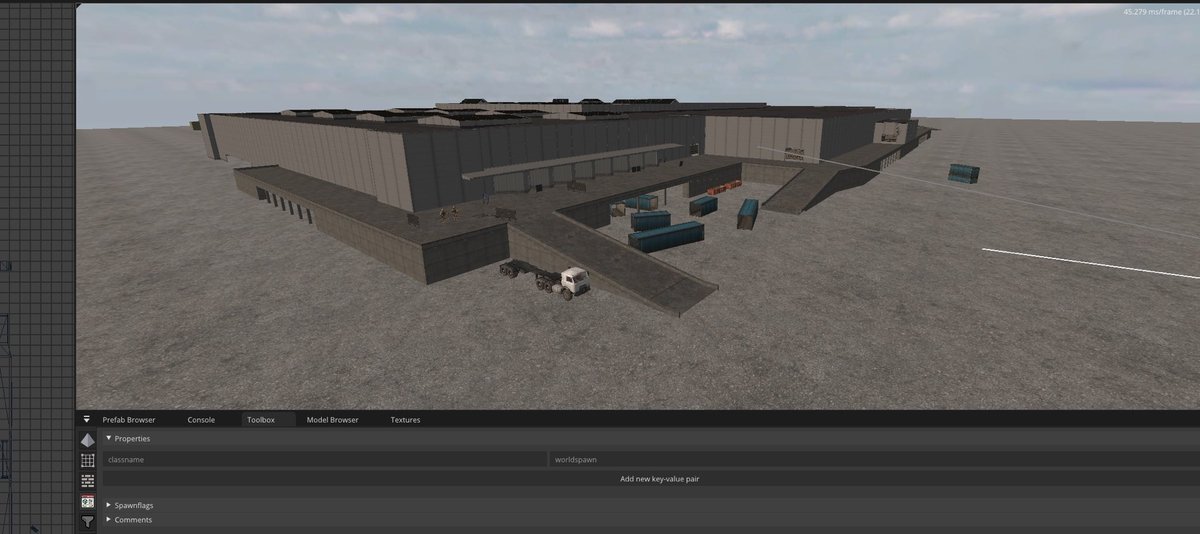Click the classname key field

click(x=325, y=460)
